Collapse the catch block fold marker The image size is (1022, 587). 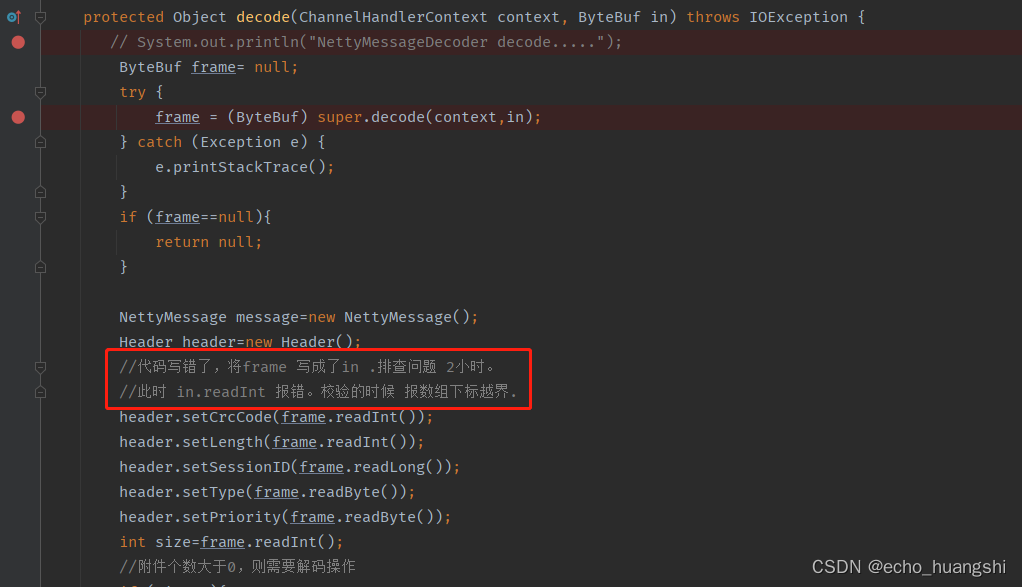40,142
